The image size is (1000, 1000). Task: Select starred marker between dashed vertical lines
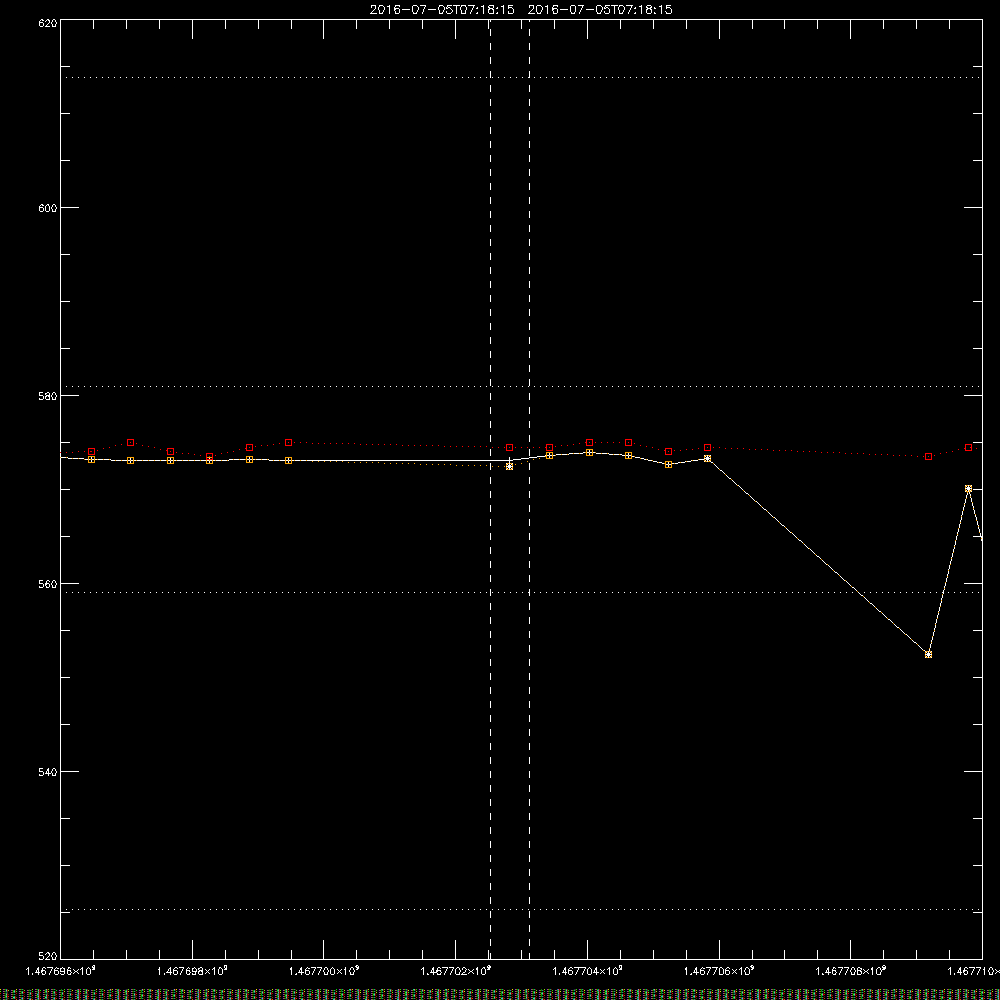tap(510, 466)
